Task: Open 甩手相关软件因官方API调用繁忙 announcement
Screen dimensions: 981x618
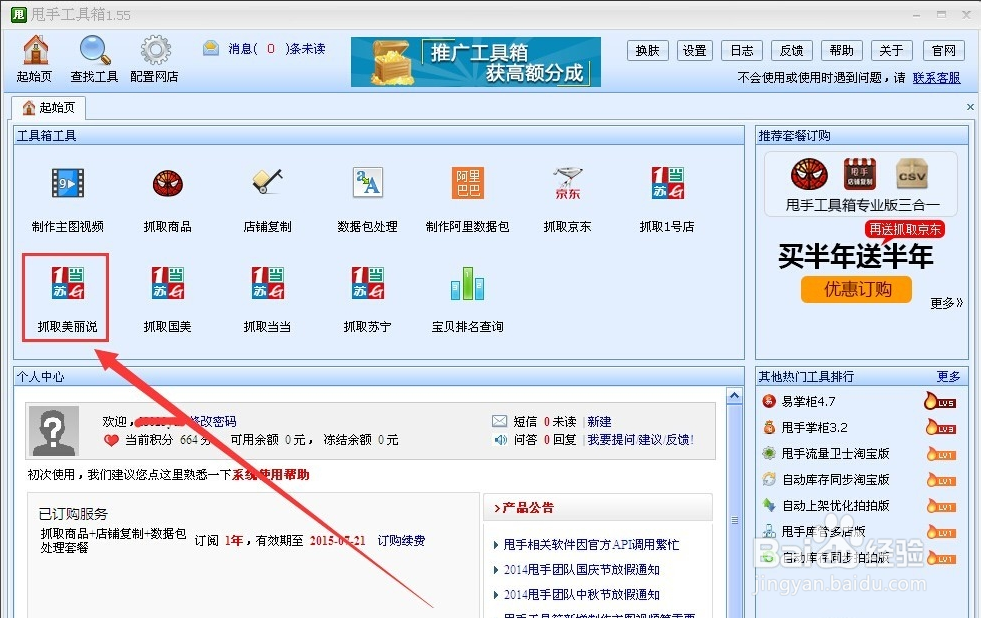Action: pyautogui.click(x=591, y=545)
